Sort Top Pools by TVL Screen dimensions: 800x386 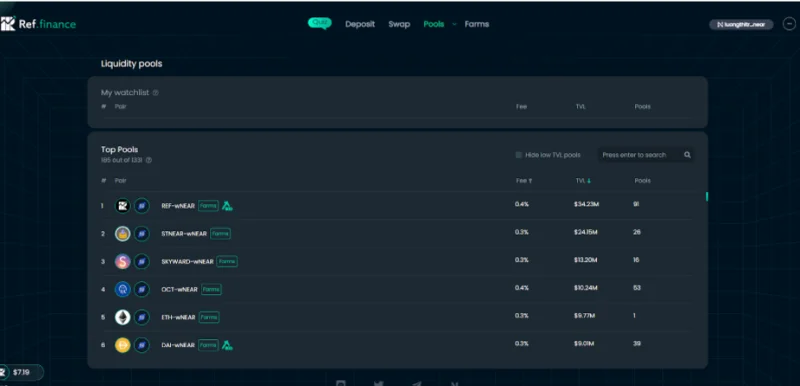point(583,181)
